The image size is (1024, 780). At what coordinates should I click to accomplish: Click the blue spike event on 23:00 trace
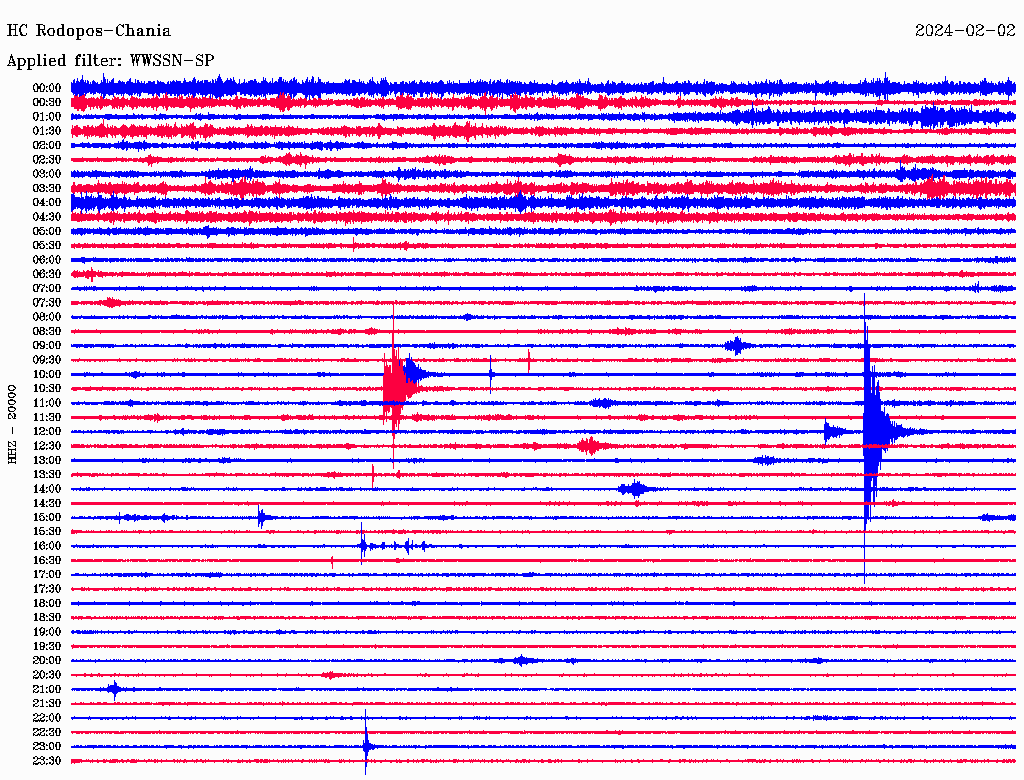366,745
